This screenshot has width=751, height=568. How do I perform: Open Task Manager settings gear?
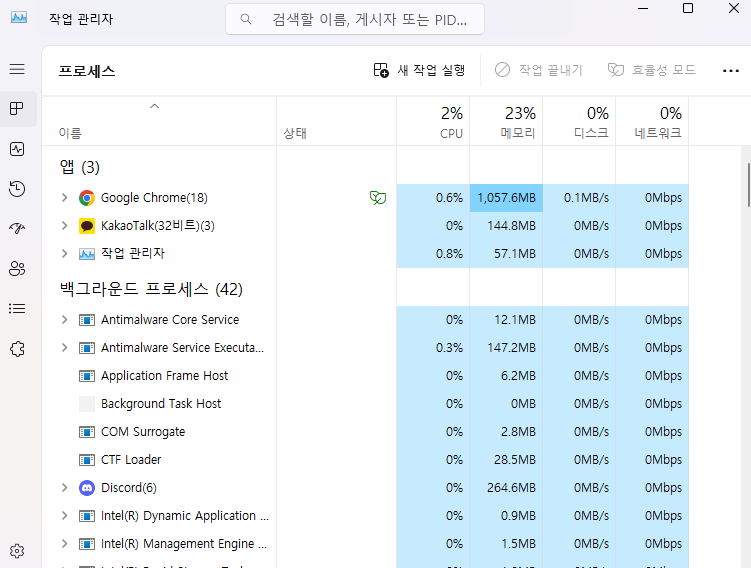click(x=17, y=551)
